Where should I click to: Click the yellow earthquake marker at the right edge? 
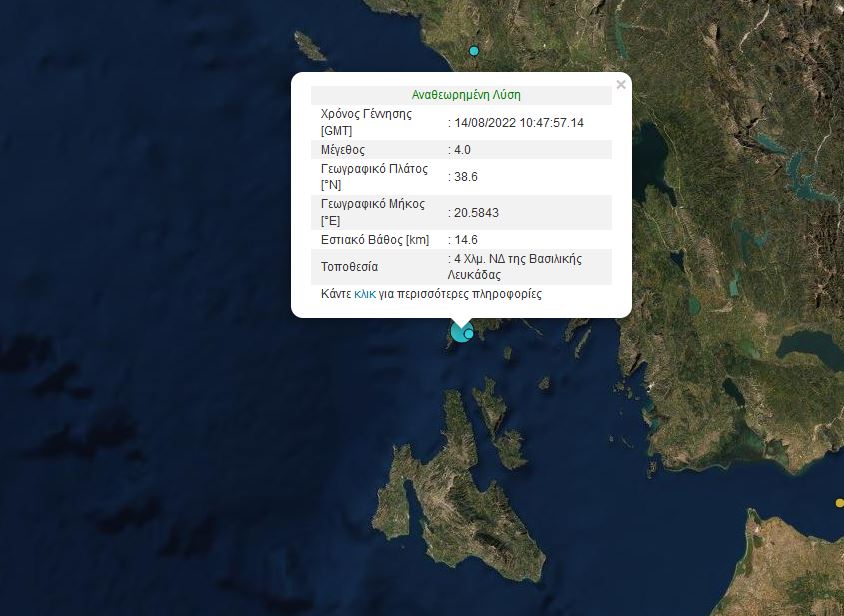coord(839,503)
